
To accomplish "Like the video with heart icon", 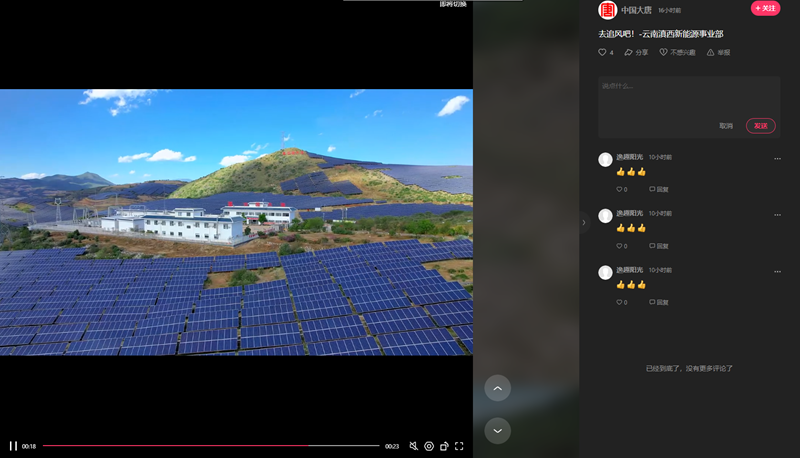I will pyautogui.click(x=603, y=52).
